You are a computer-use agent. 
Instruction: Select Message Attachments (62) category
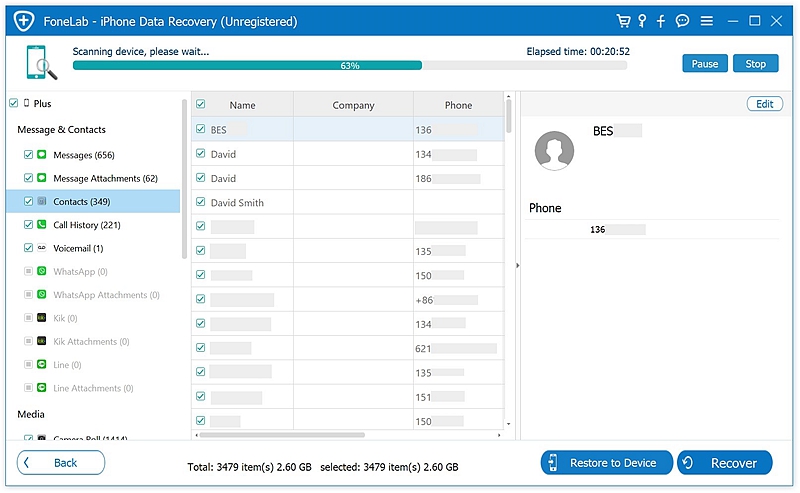click(x=105, y=178)
